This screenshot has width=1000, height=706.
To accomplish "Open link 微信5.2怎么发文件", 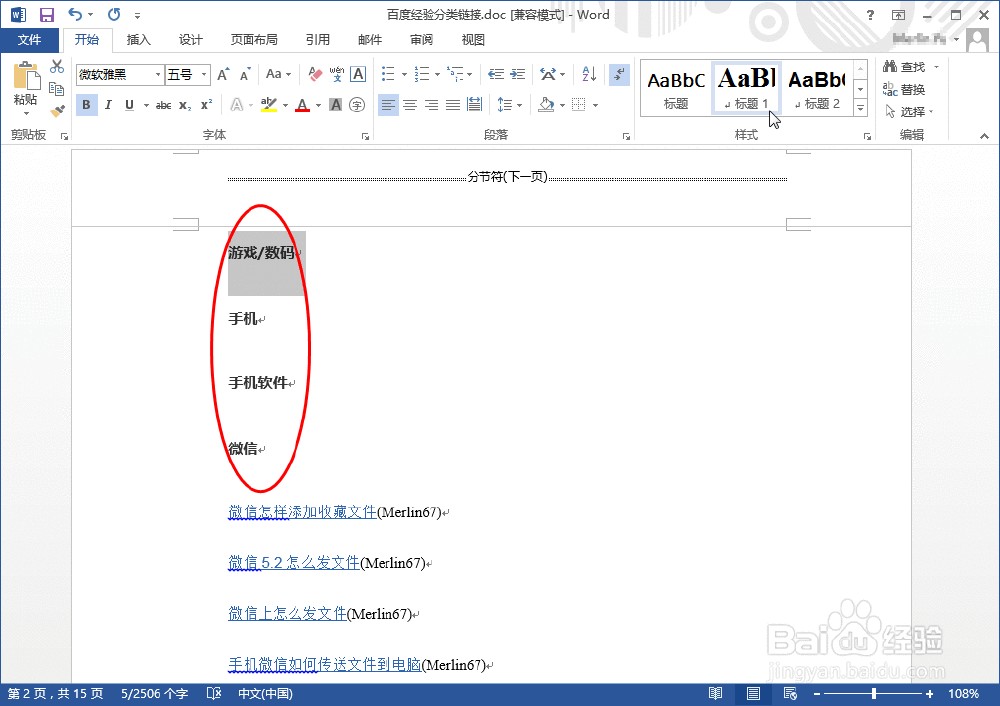I will coord(294,563).
